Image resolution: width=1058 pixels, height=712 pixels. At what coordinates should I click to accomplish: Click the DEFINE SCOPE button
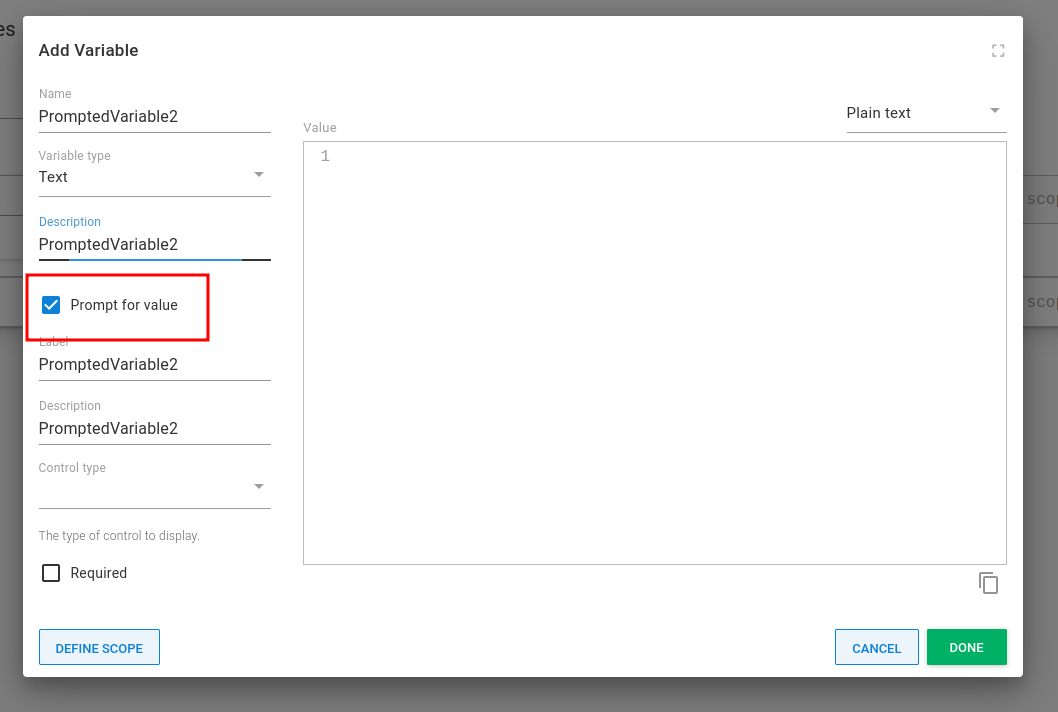point(99,647)
